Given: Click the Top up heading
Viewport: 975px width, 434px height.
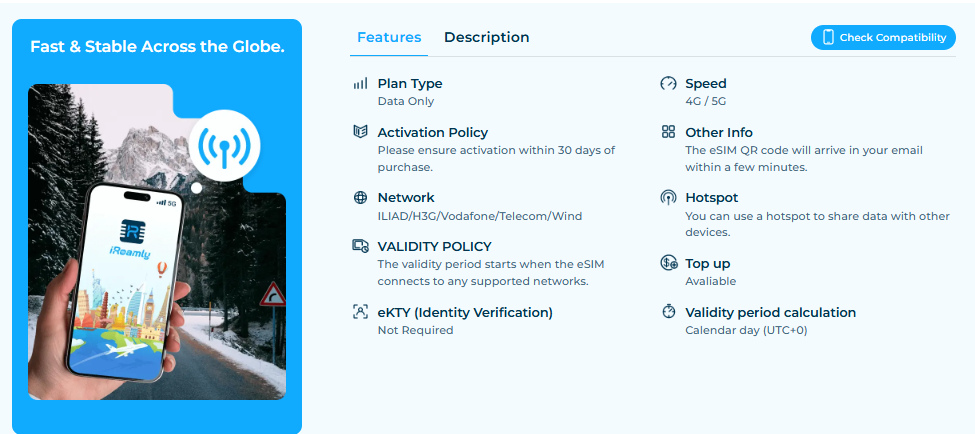Looking at the screenshot, I should coord(707,264).
